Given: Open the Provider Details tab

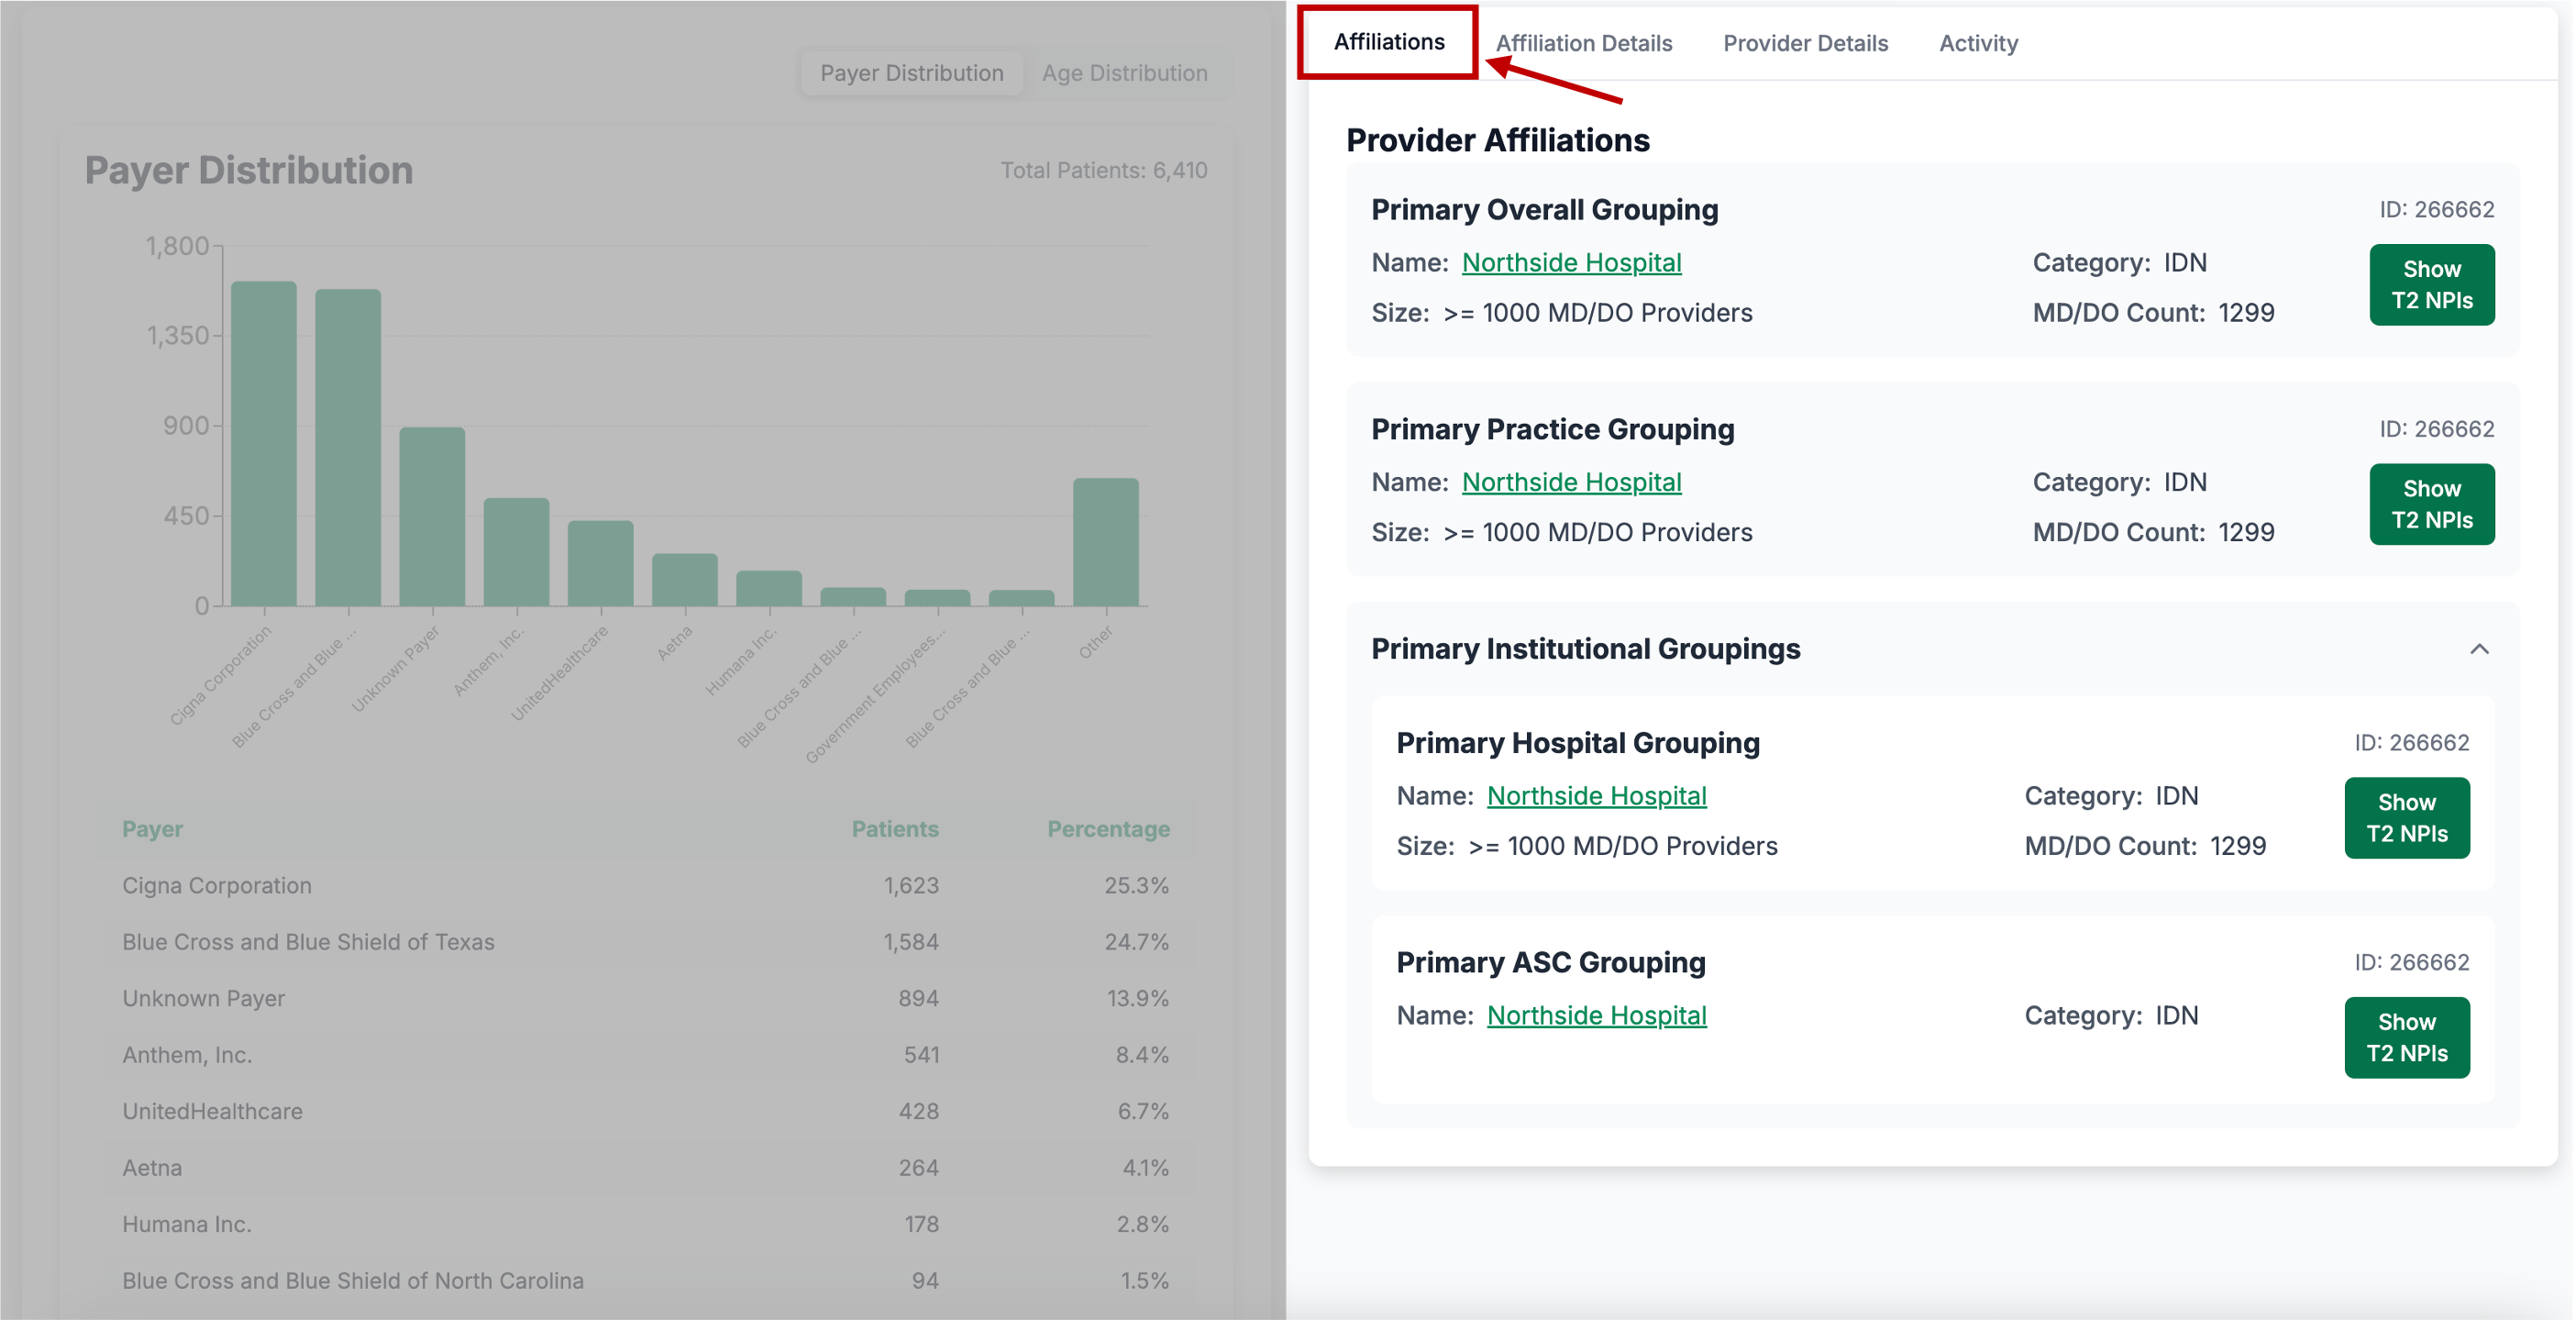Looking at the screenshot, I should (1804, 43).
